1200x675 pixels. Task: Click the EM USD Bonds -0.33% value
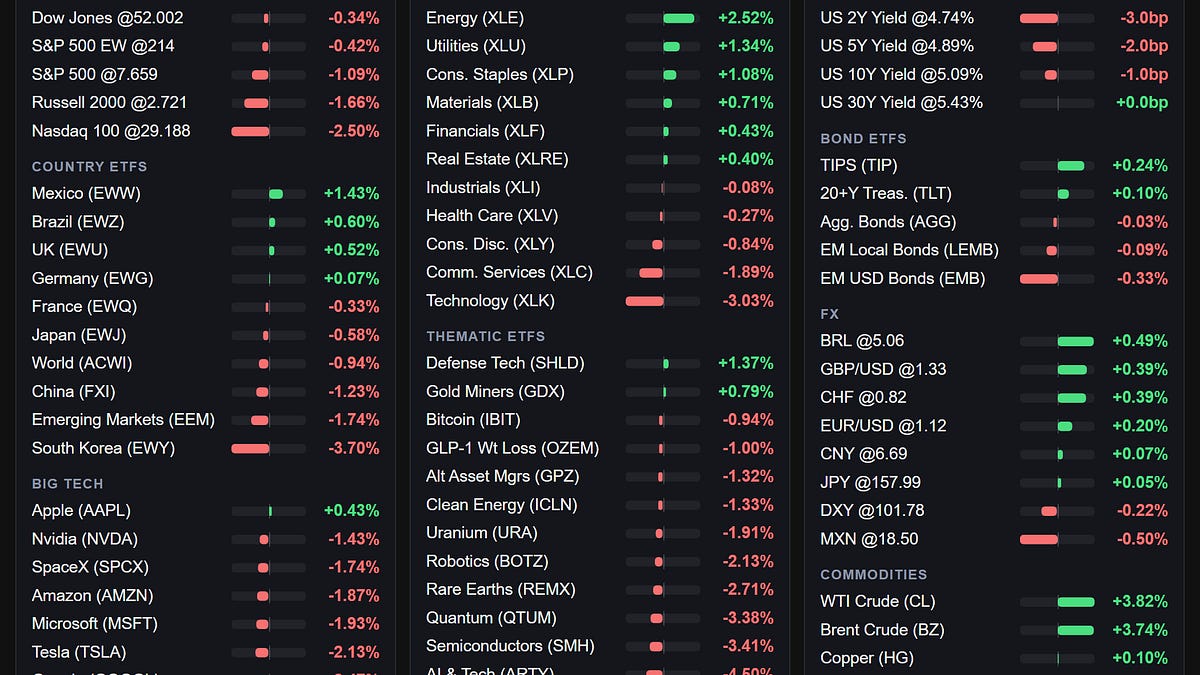[1140, 279]
